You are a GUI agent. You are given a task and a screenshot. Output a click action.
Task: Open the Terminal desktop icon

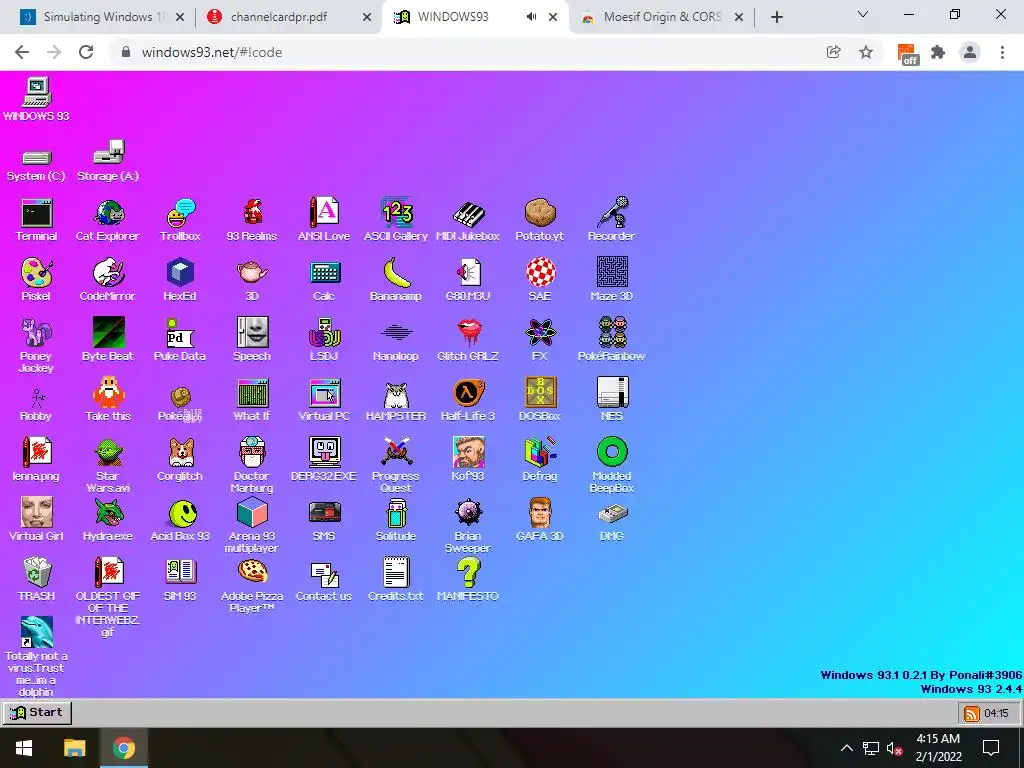point(37,220)
